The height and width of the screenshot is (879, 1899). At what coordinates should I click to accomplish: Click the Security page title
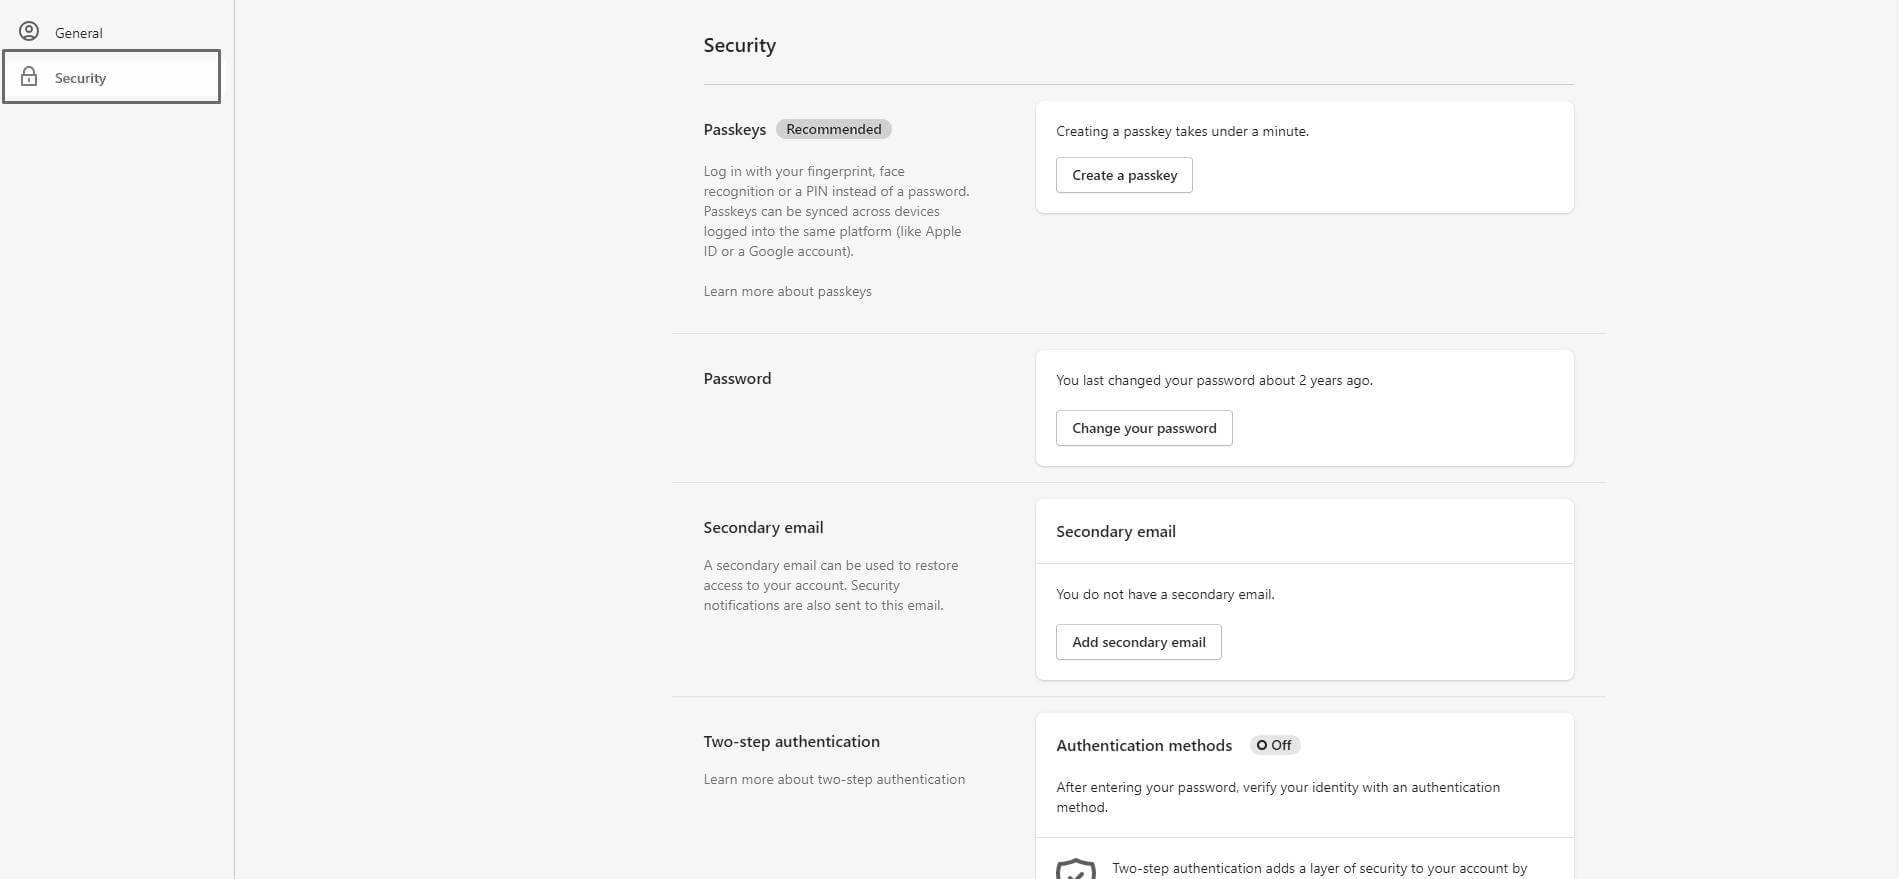739,45
